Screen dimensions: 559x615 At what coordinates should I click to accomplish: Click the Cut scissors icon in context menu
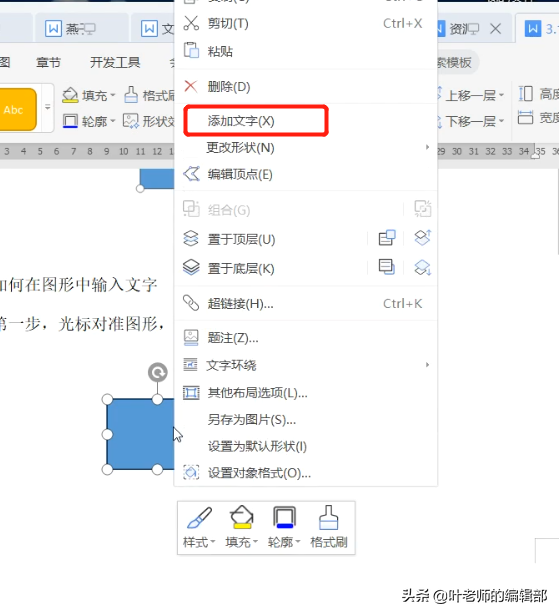click(x=191, y=23)
